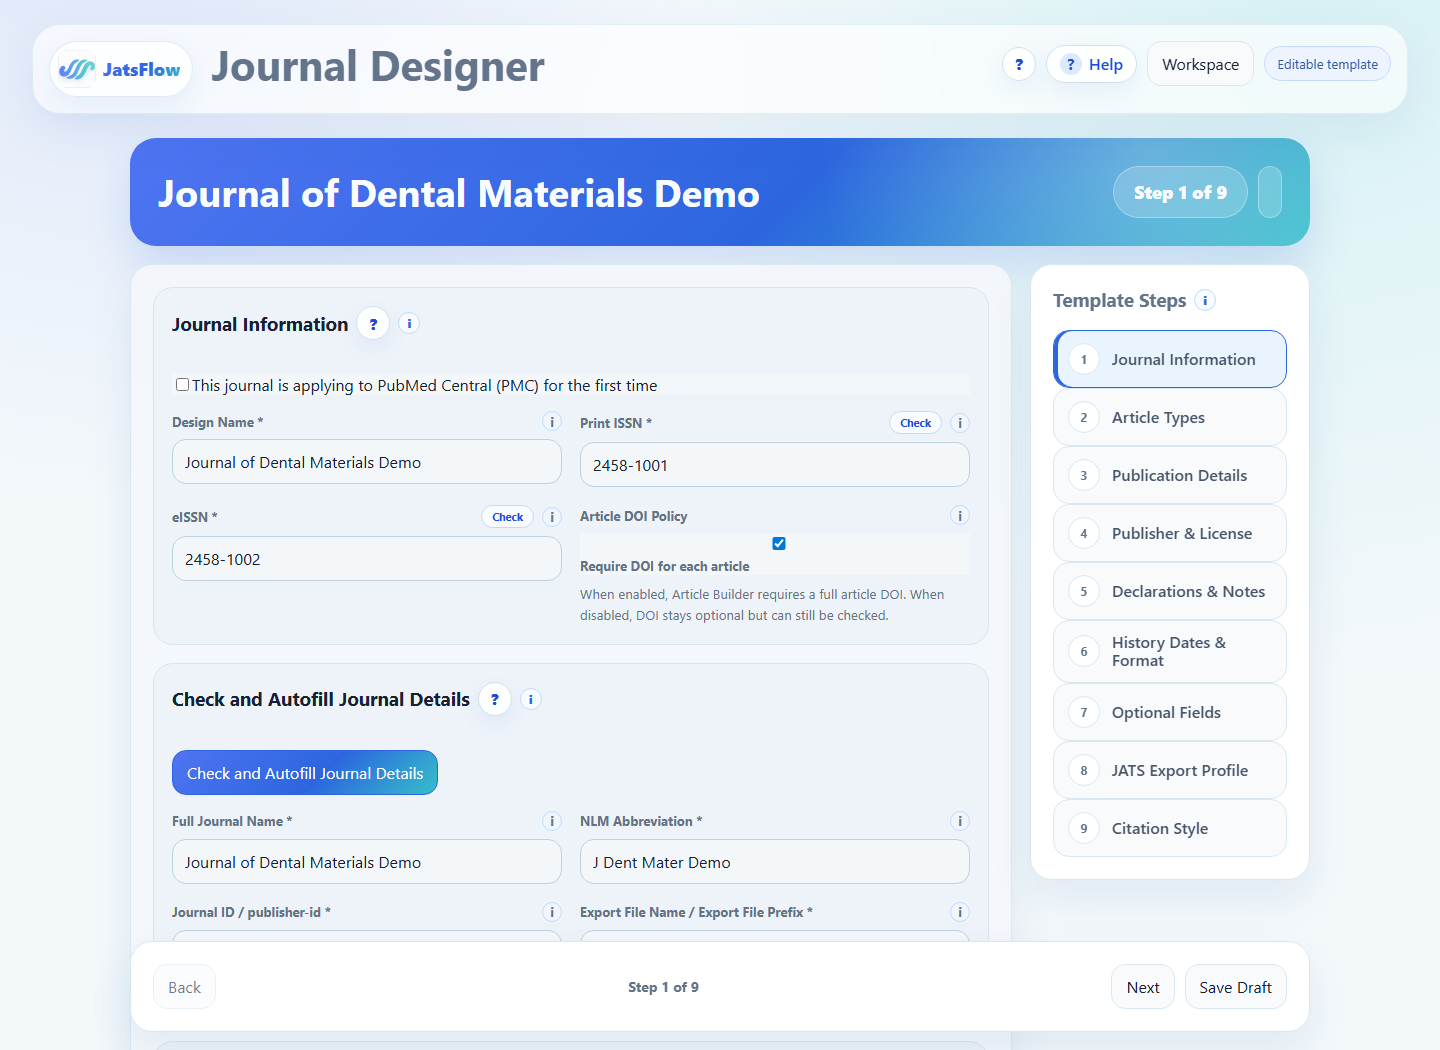This screenshot has height=1050, width=1440.
Task: Toggle Require DOI for each article checkbox
Action: tap(779, 543)
